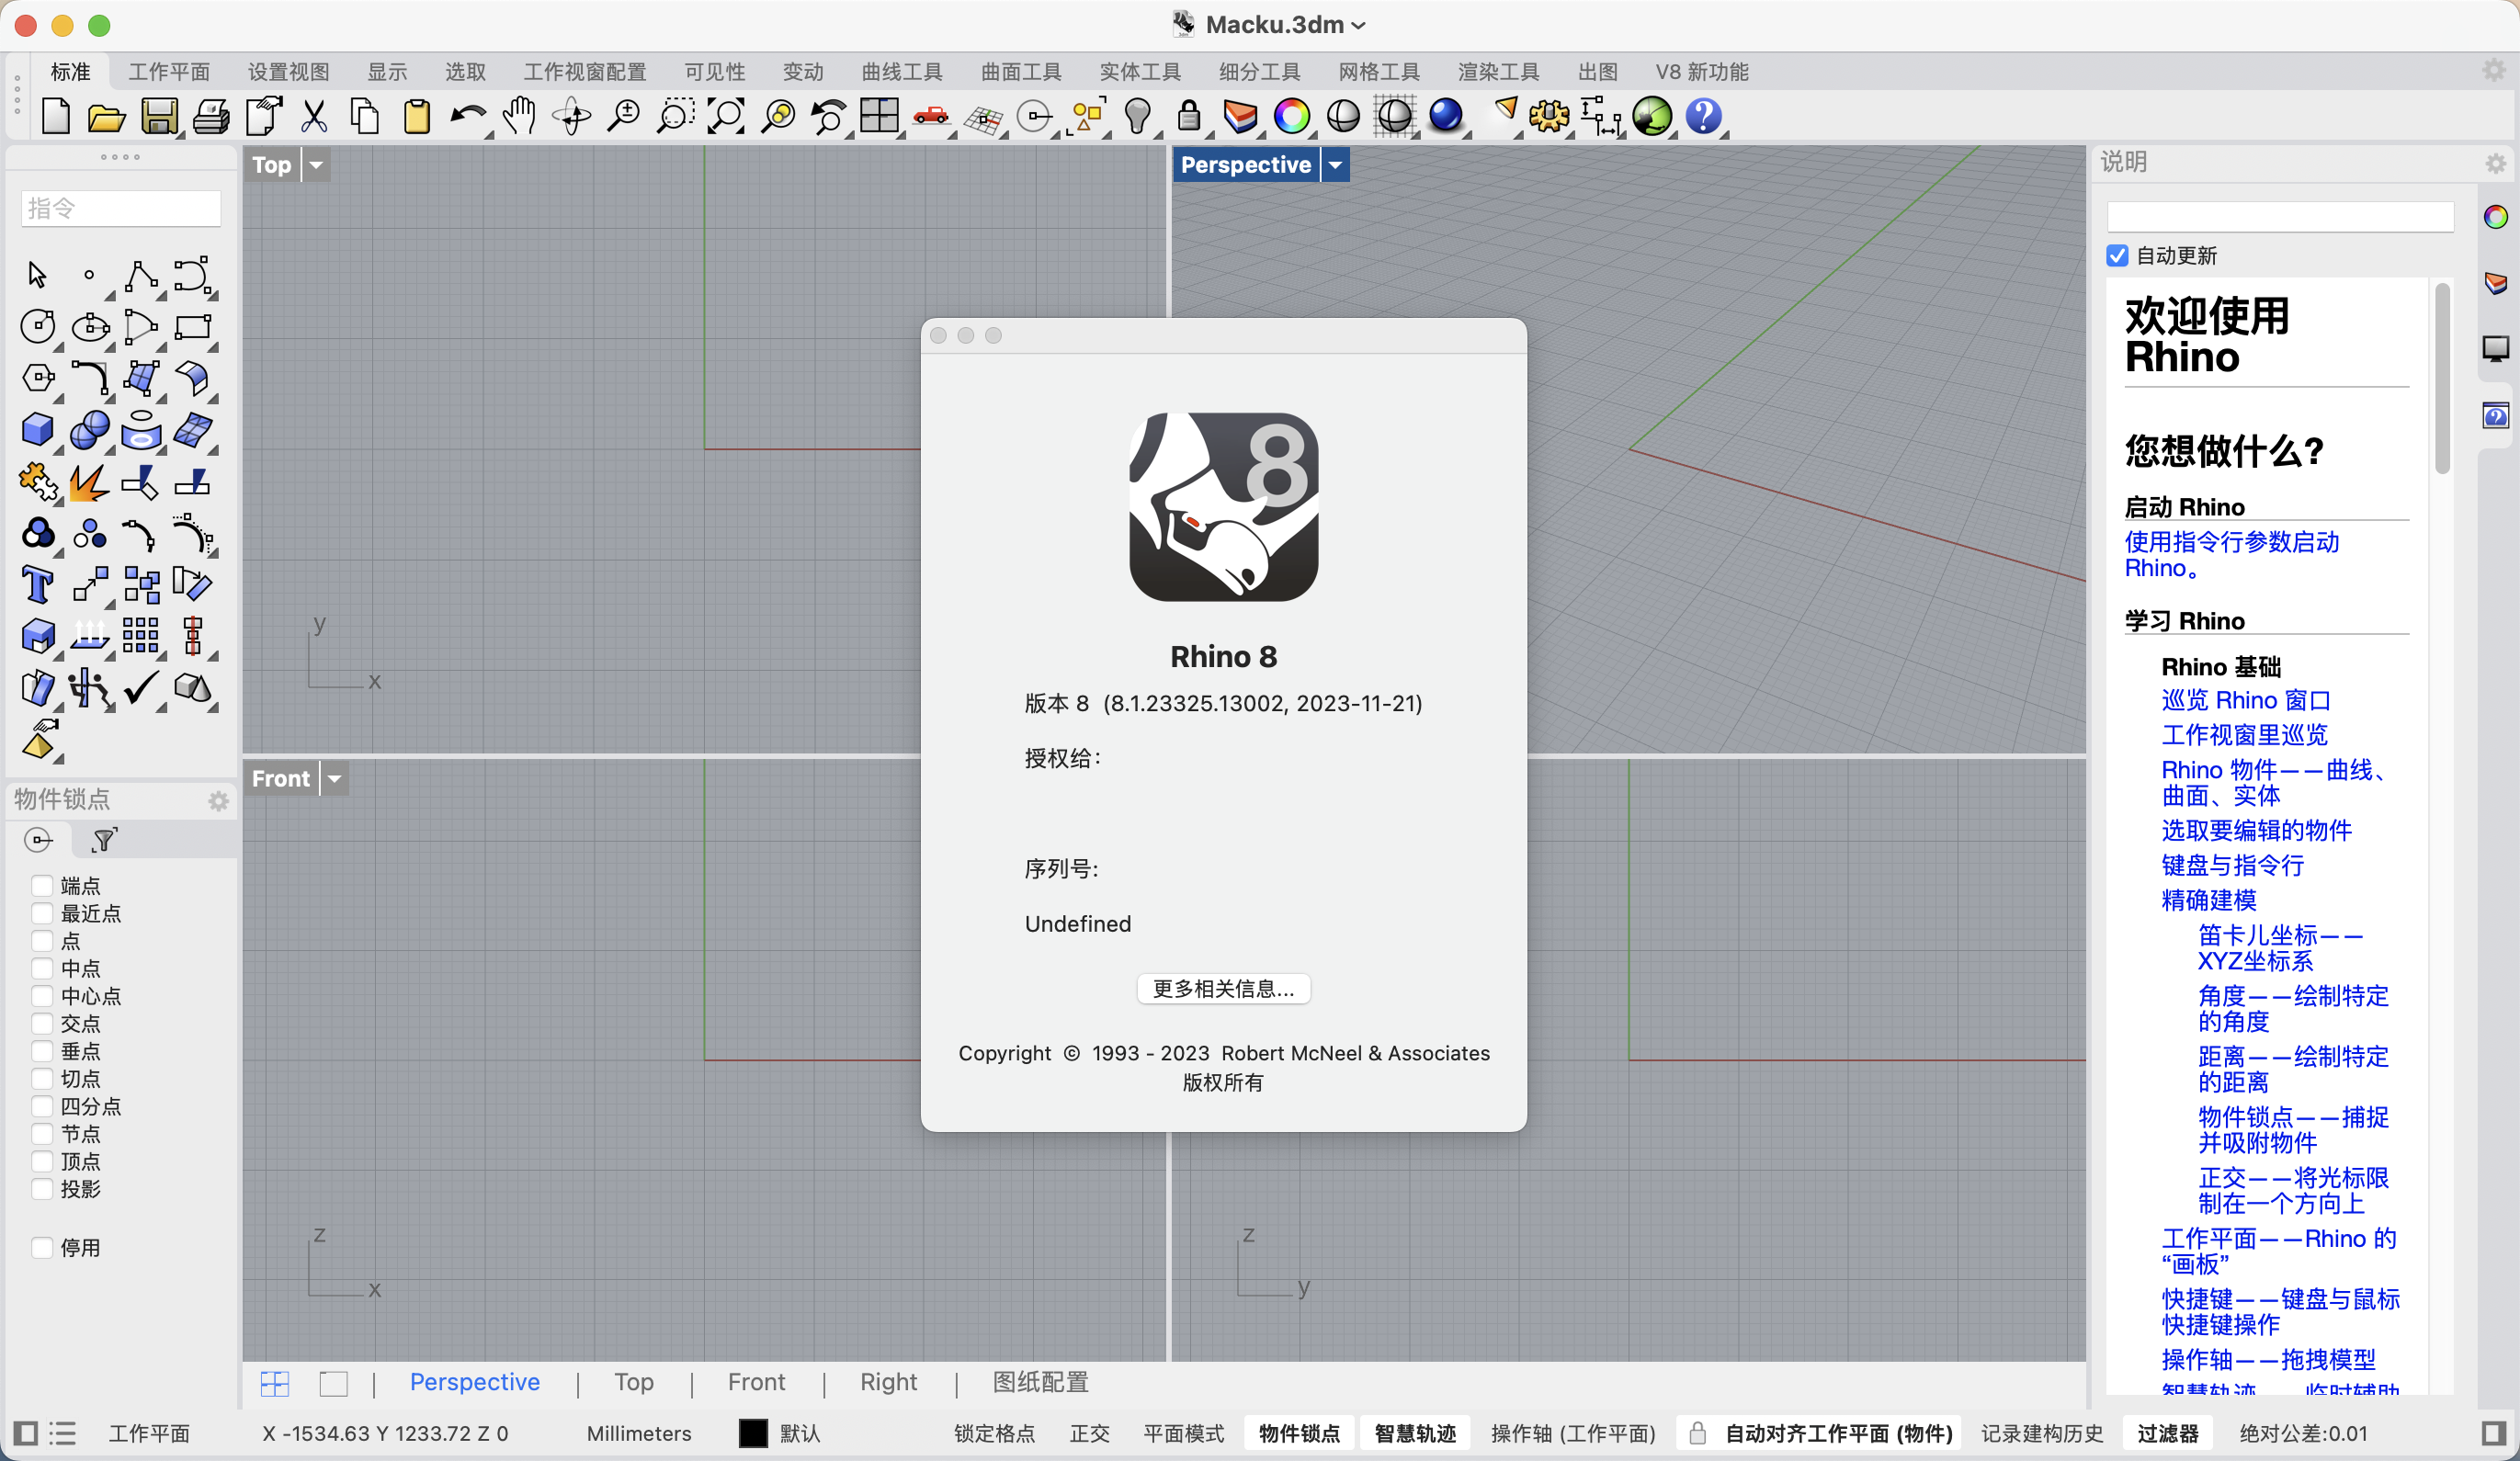Switch to the 实体工具 toolbar tab
The width and height of the screenshot is (2520, 1461).
[1140, 72]
